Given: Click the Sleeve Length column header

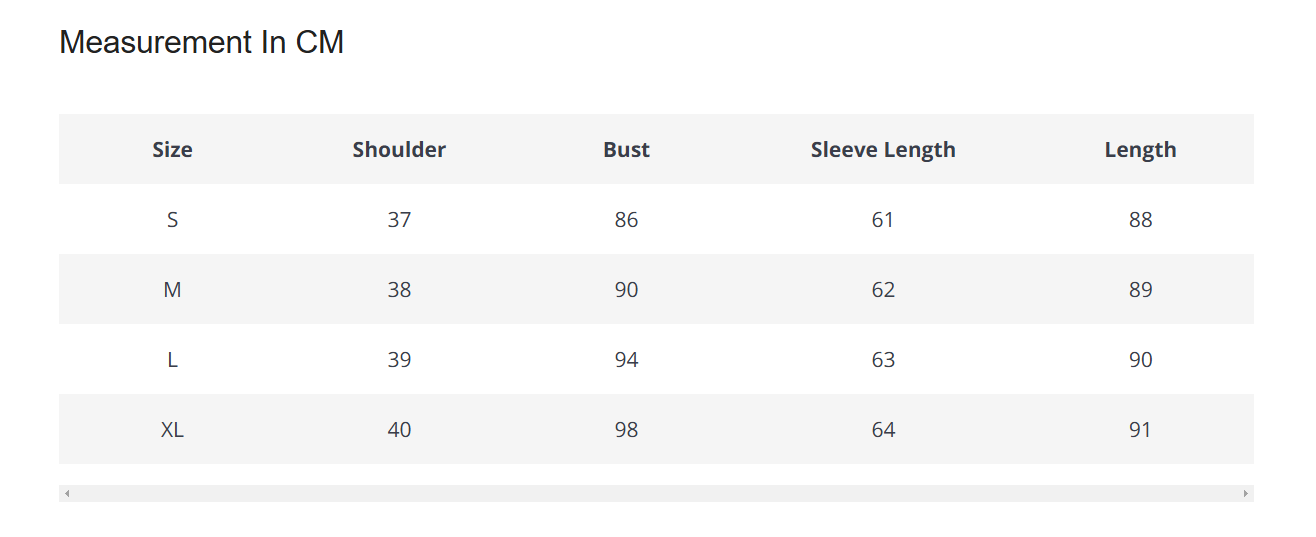Looking at the screenshot, I should (x=883, y=150).
